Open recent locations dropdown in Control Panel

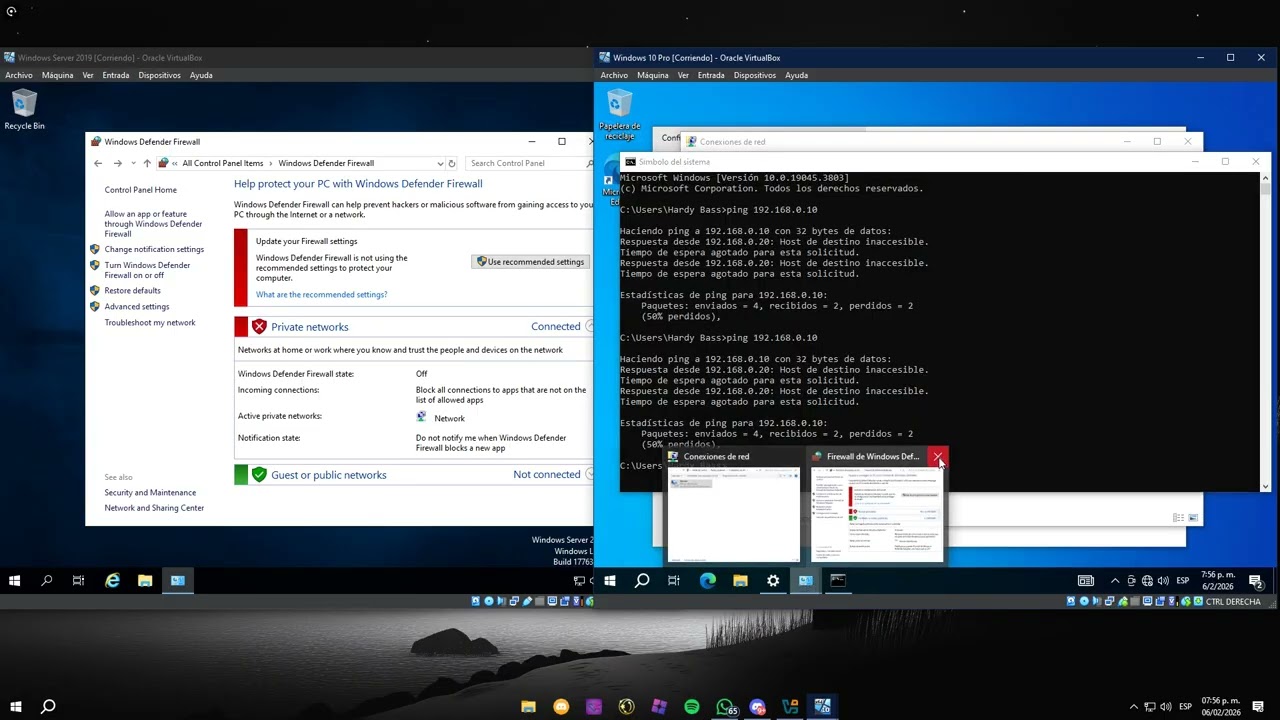132,163
